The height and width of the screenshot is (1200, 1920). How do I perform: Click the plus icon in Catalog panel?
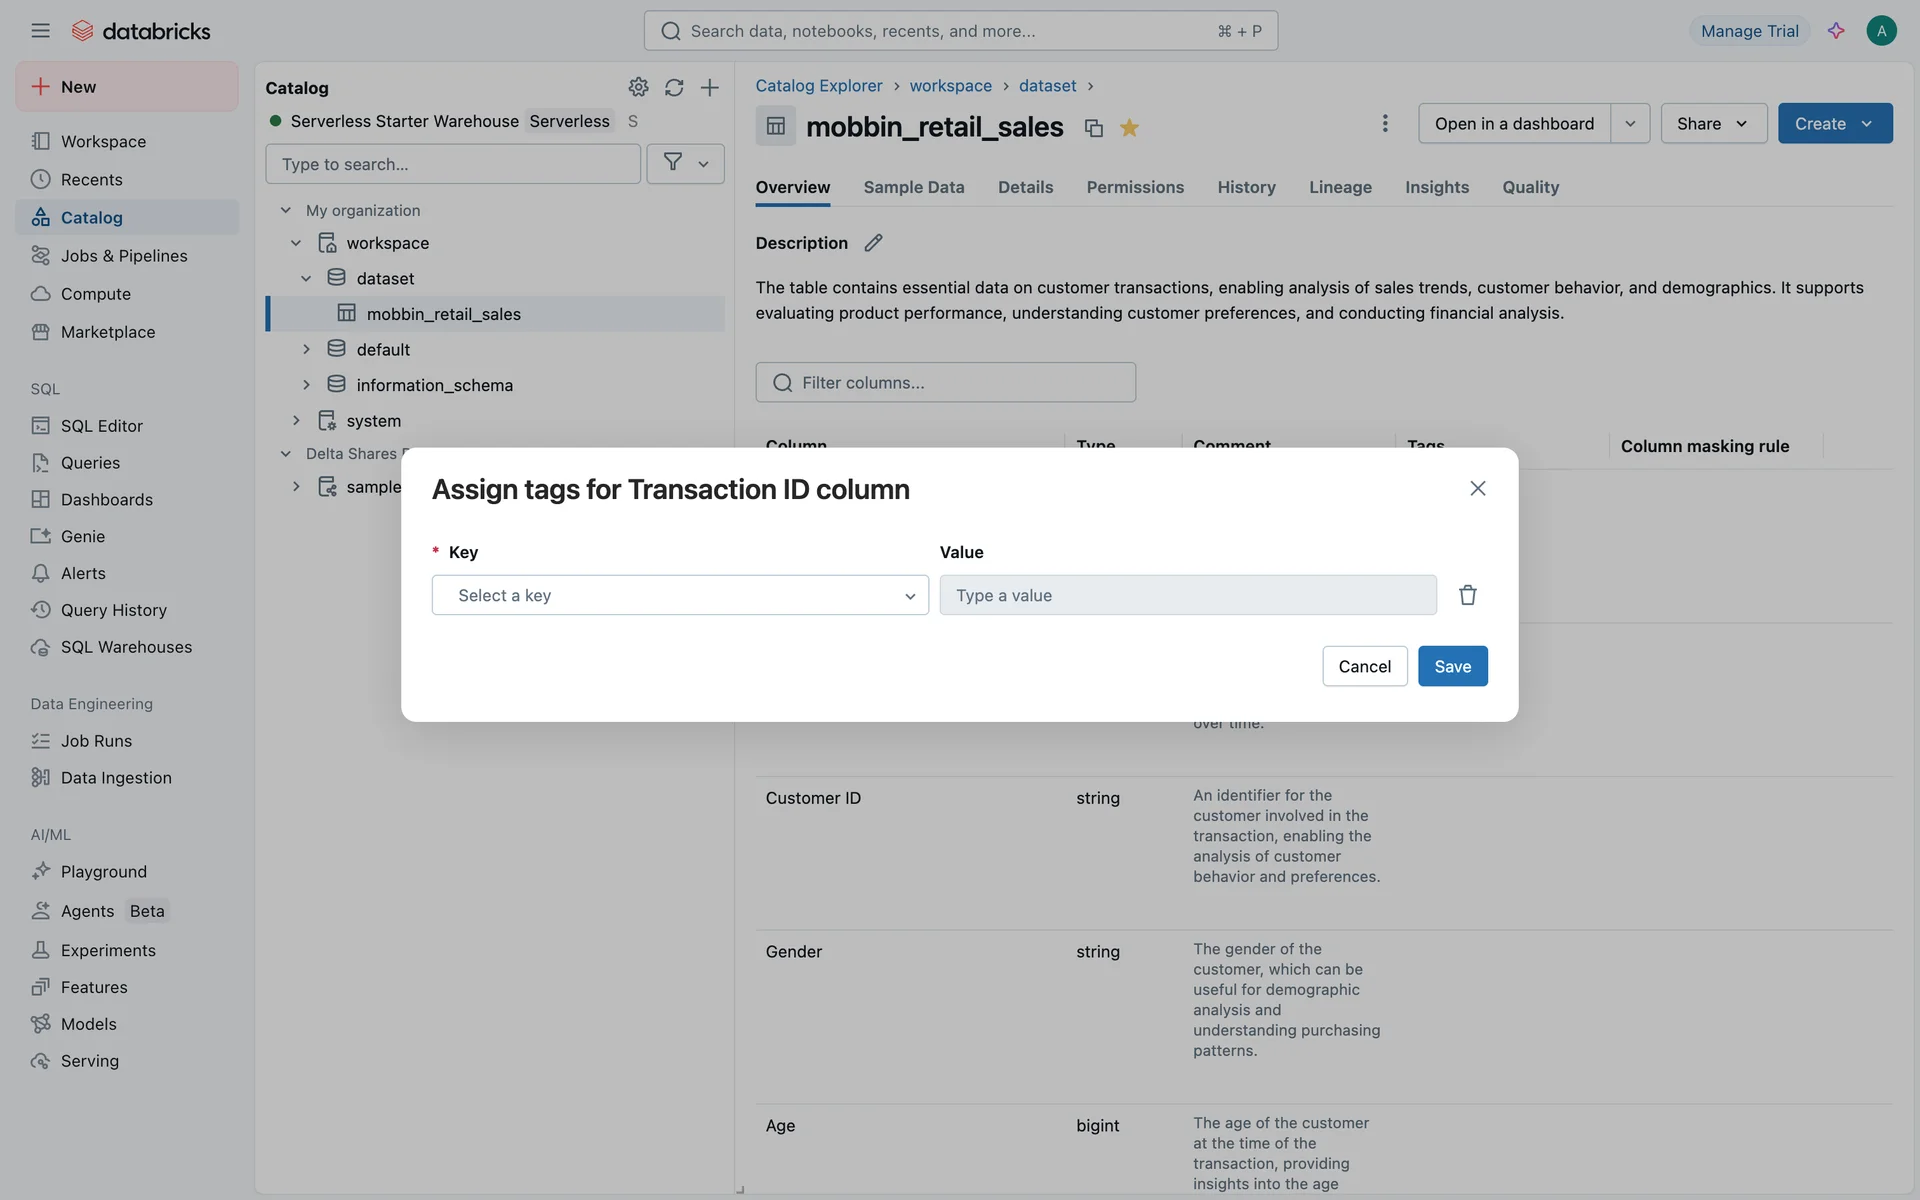[x=709, y=87]
